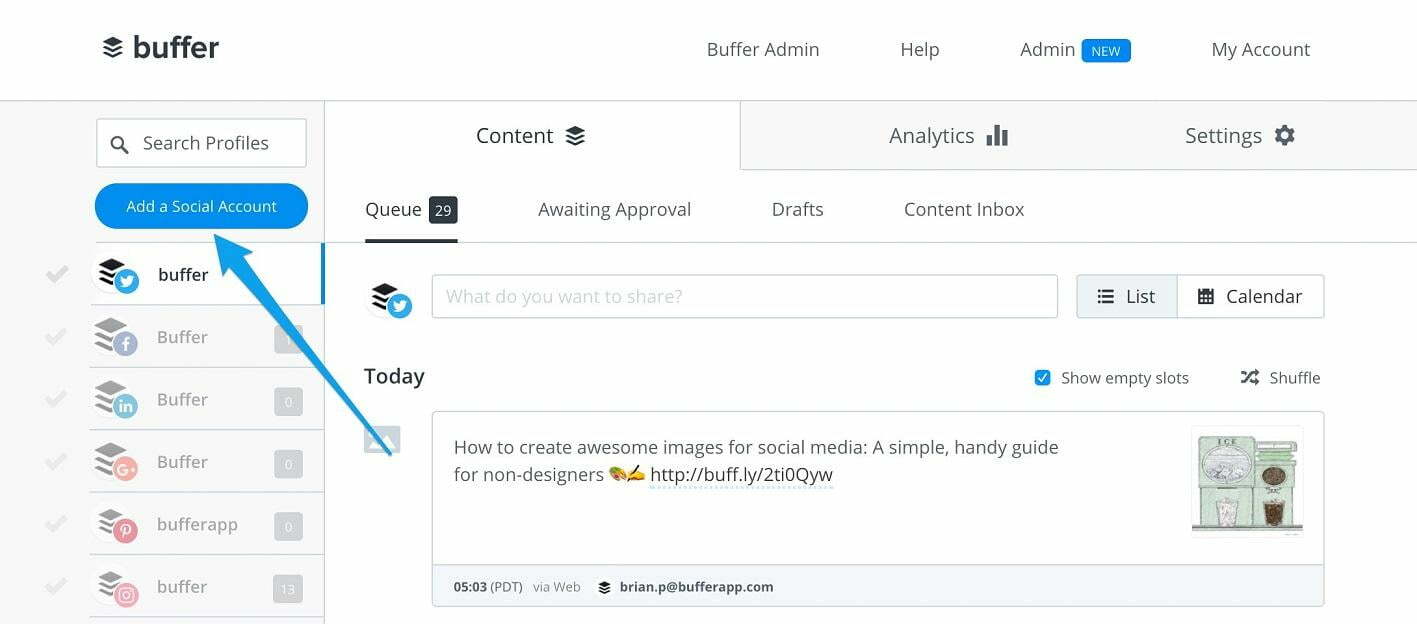Image resolution: width=1417 pixels, height=624 pixels.
Task: Toggle the checkmark beside the Twitter profile
Action: 56,273
